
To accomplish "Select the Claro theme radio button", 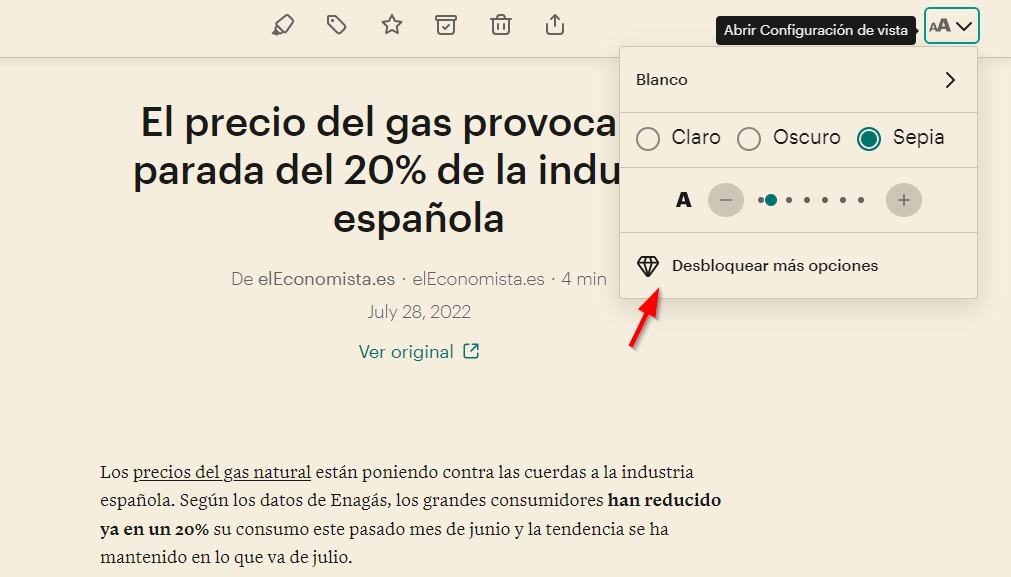I will (x=648, y=138).
